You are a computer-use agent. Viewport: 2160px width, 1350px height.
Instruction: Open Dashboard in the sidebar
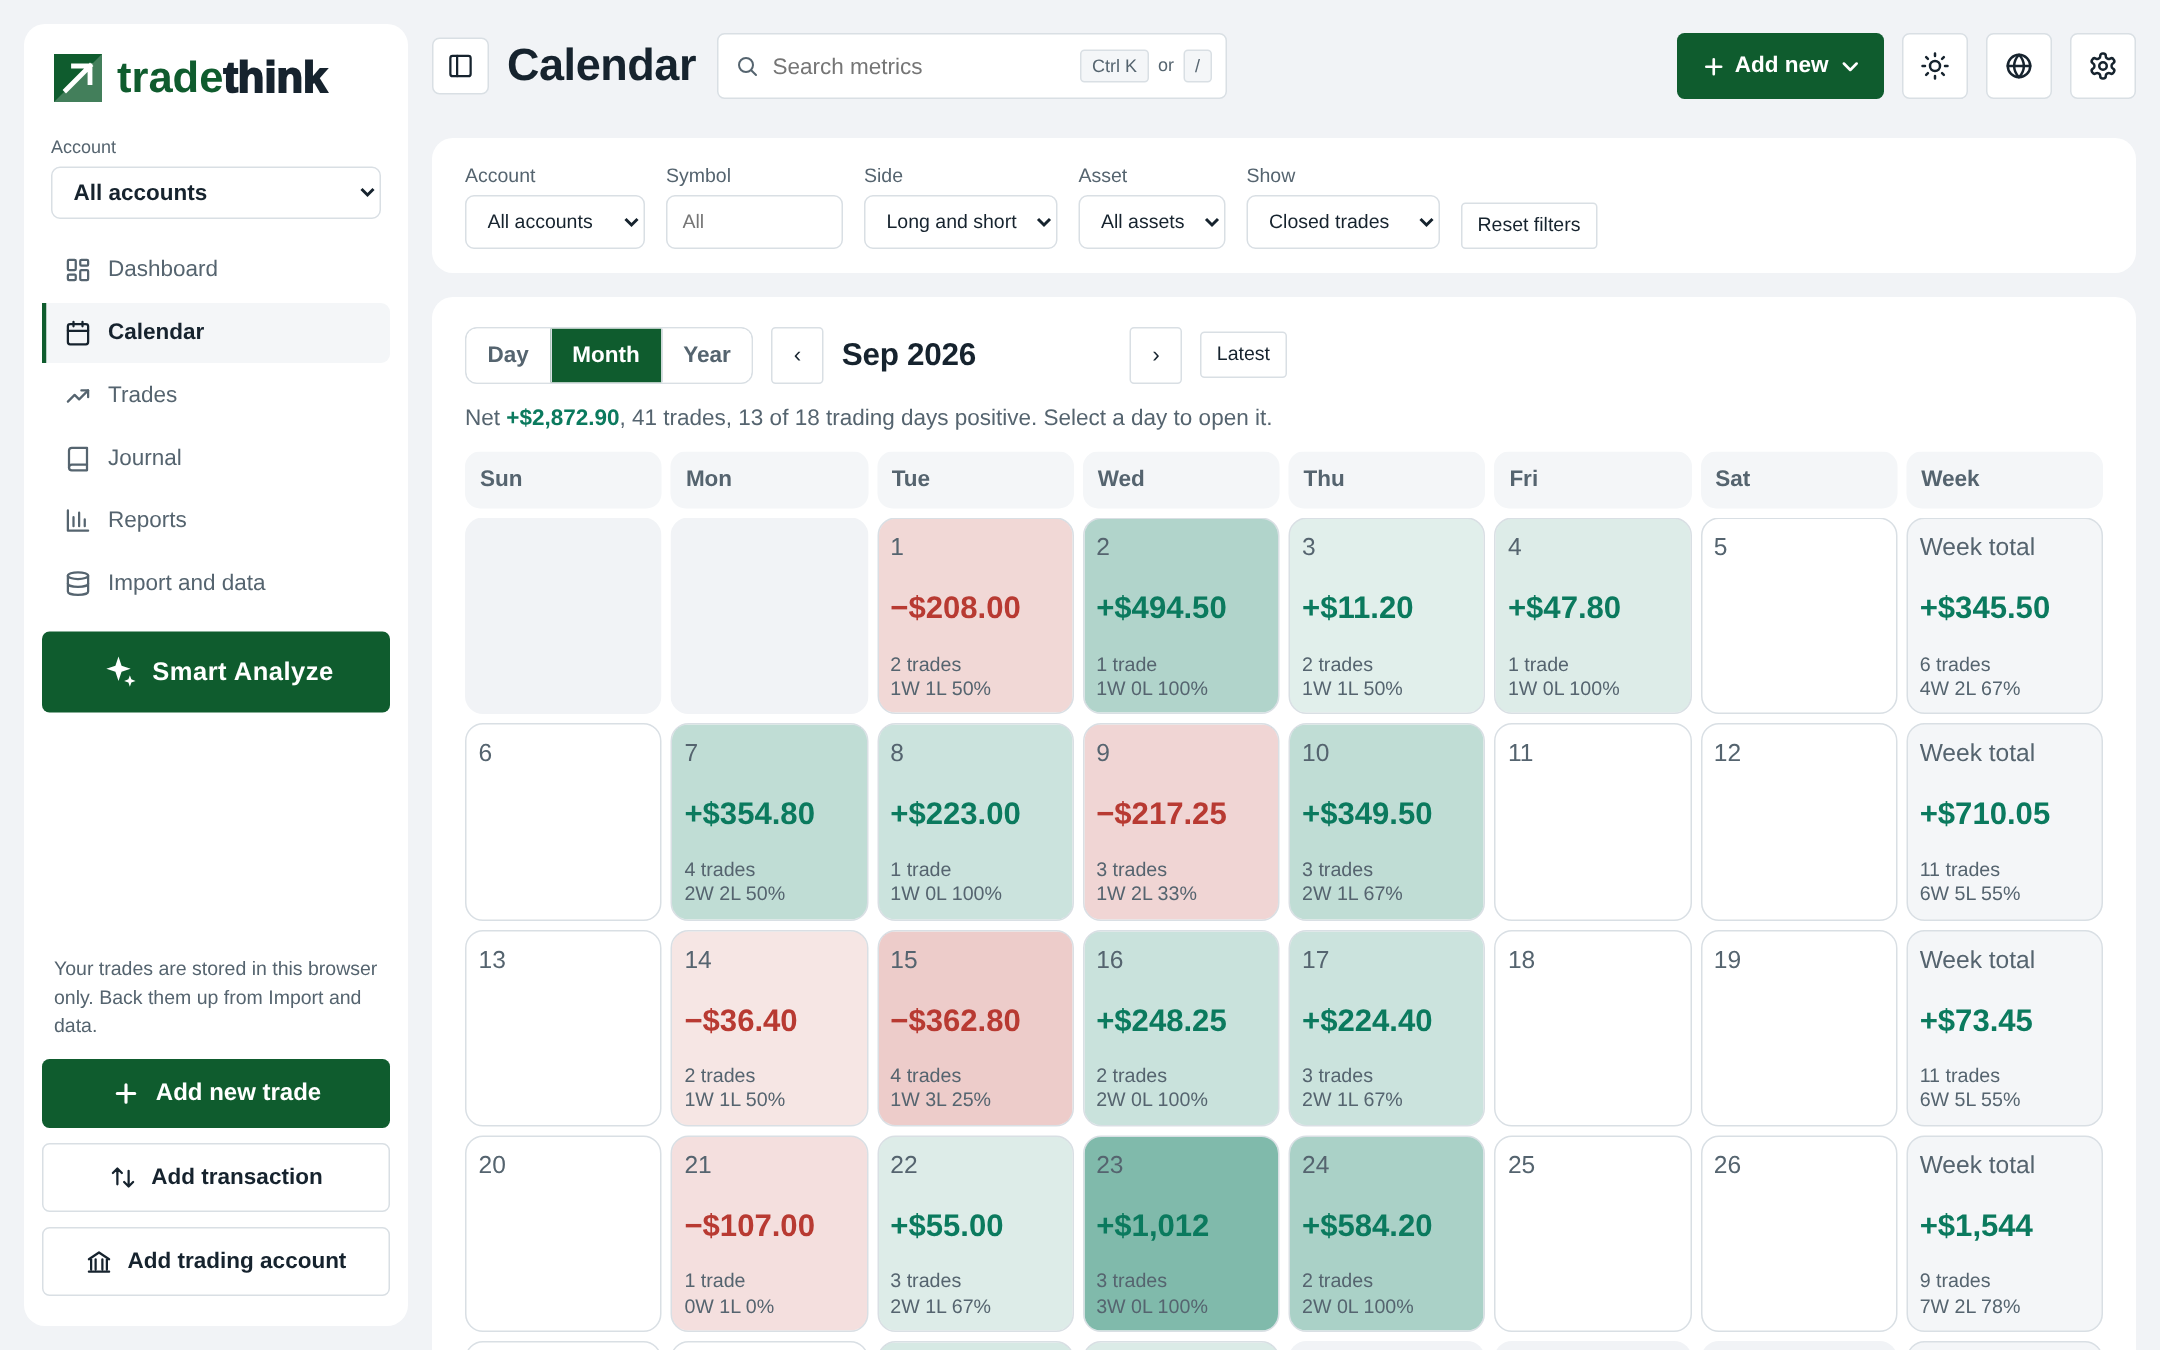(x=216, y=269)
